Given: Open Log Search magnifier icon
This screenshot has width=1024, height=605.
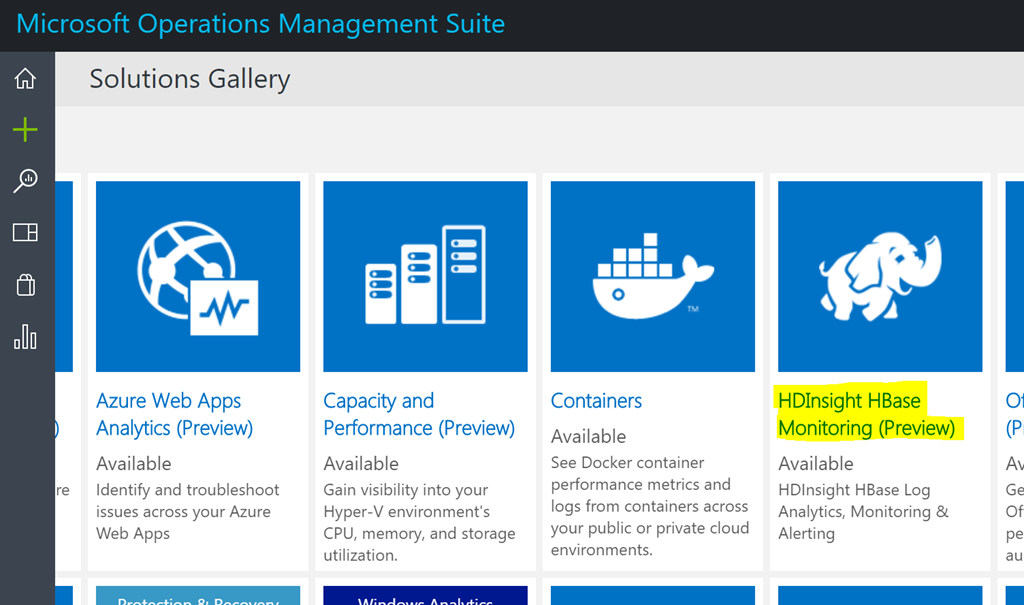Looking at the screenshot, I should (25, 181).
